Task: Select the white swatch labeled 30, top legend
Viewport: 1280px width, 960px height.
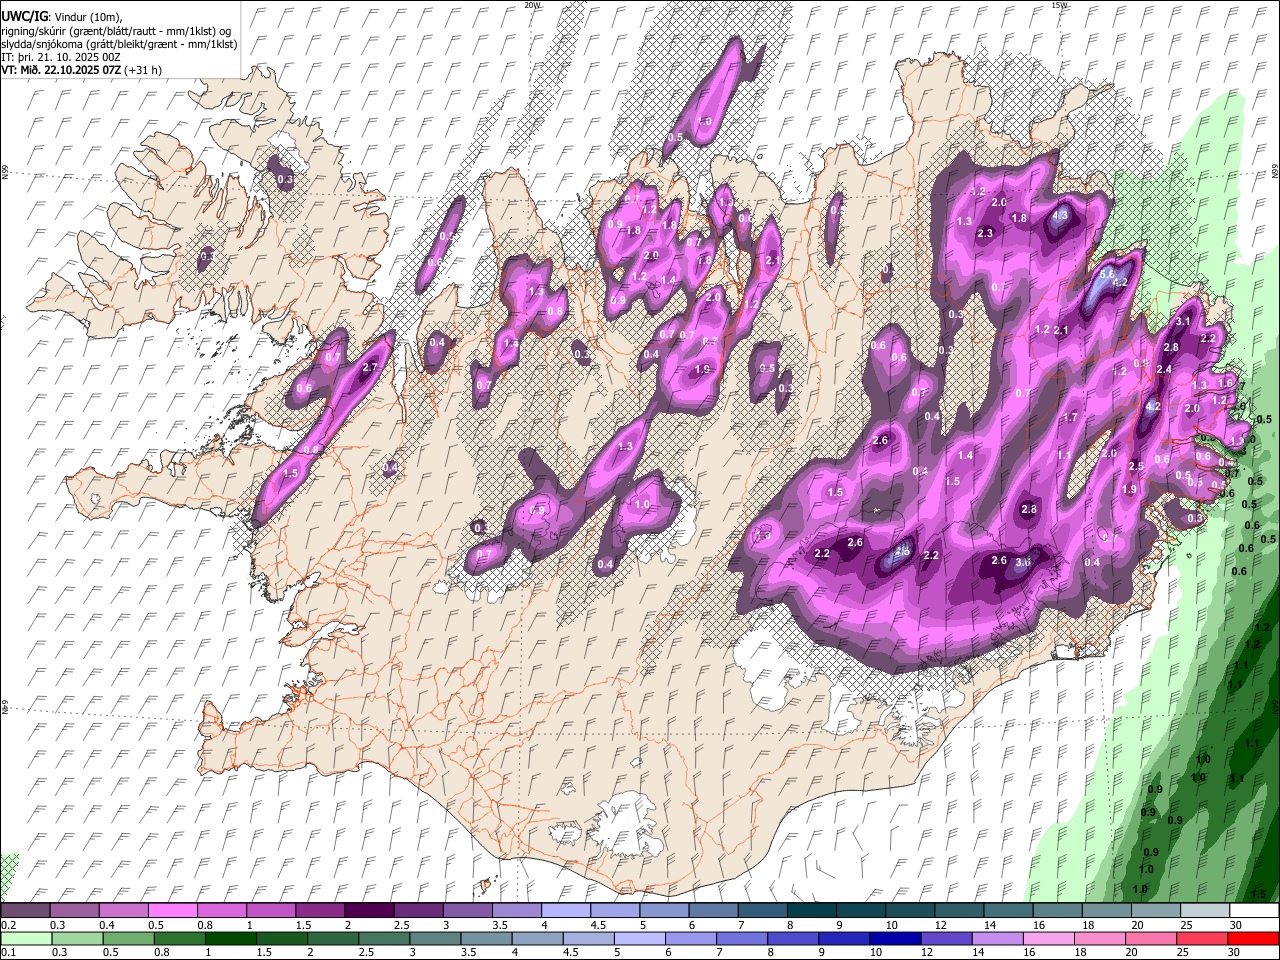Action: point(1254,911)
